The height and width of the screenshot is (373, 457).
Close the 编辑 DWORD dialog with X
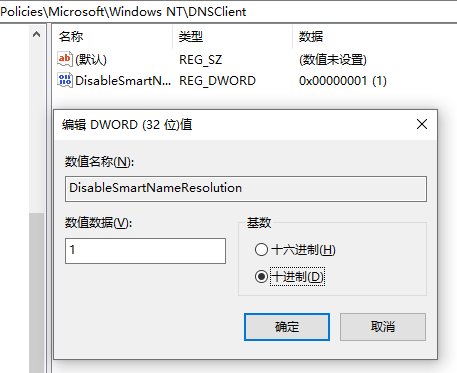coord(422,124)
